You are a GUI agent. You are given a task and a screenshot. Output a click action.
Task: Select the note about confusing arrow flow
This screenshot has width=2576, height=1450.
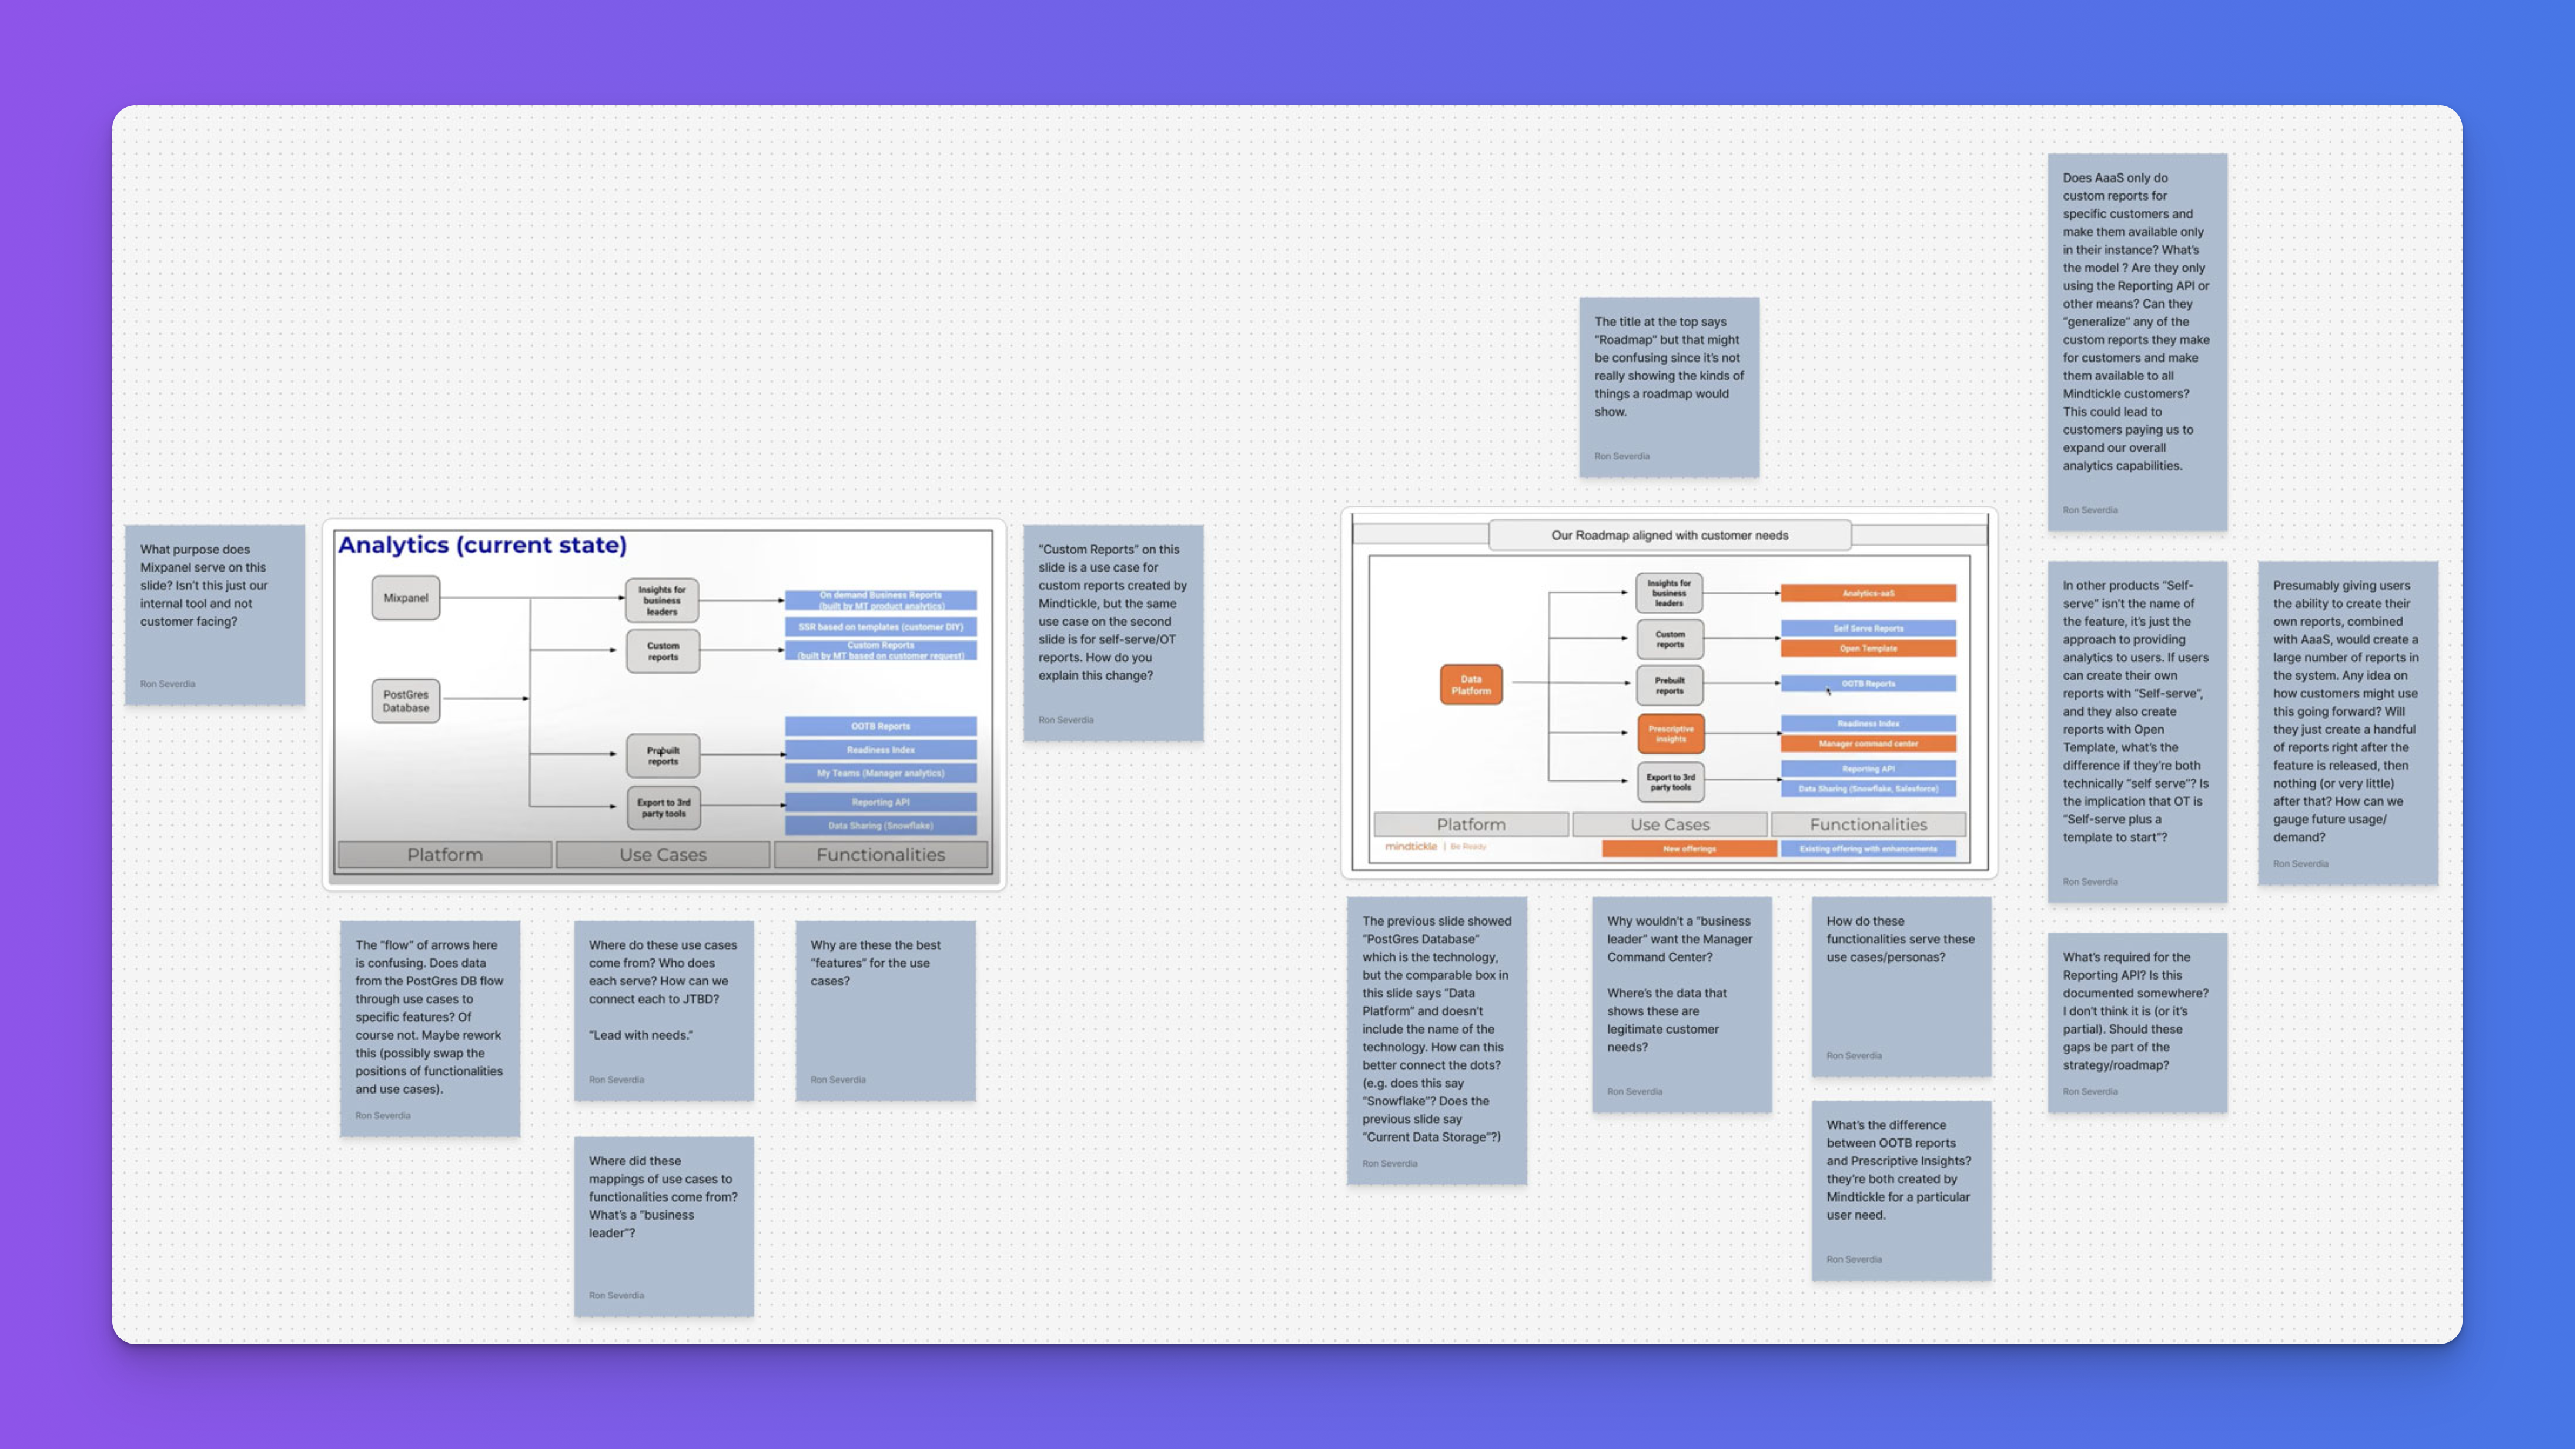tap(430, 1027)
